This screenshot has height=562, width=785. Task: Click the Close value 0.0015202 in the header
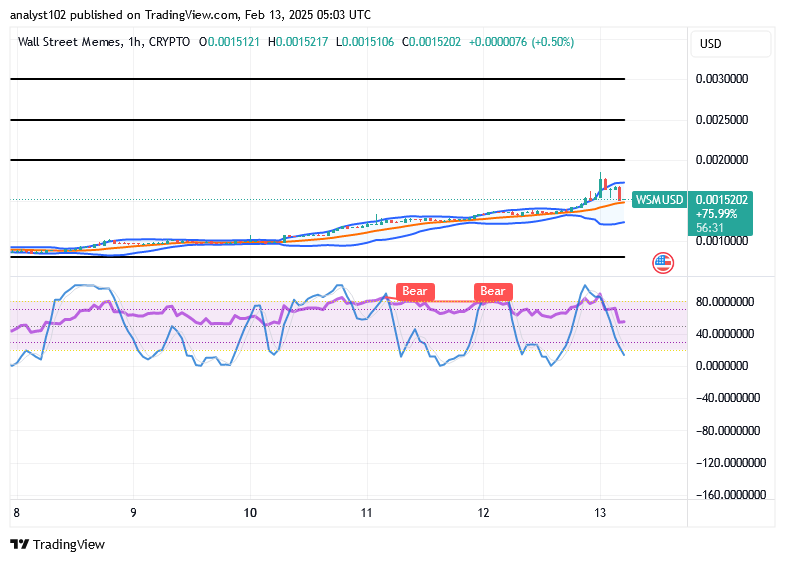(x=435, y=42)
